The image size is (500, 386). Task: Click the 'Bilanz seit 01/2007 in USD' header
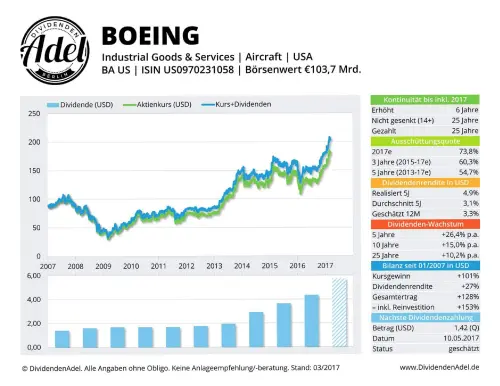425,266
